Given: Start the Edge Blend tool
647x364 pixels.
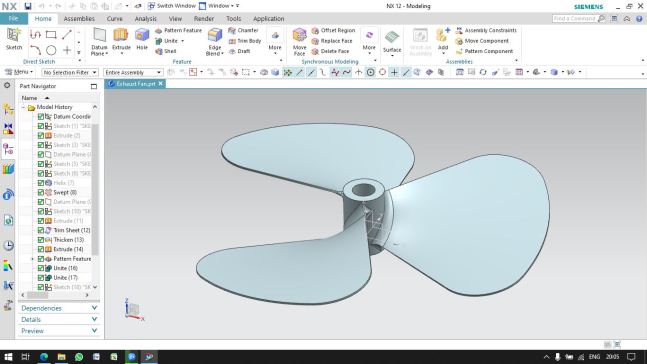Looking at the screenshot, I should [x=215, y=42].
